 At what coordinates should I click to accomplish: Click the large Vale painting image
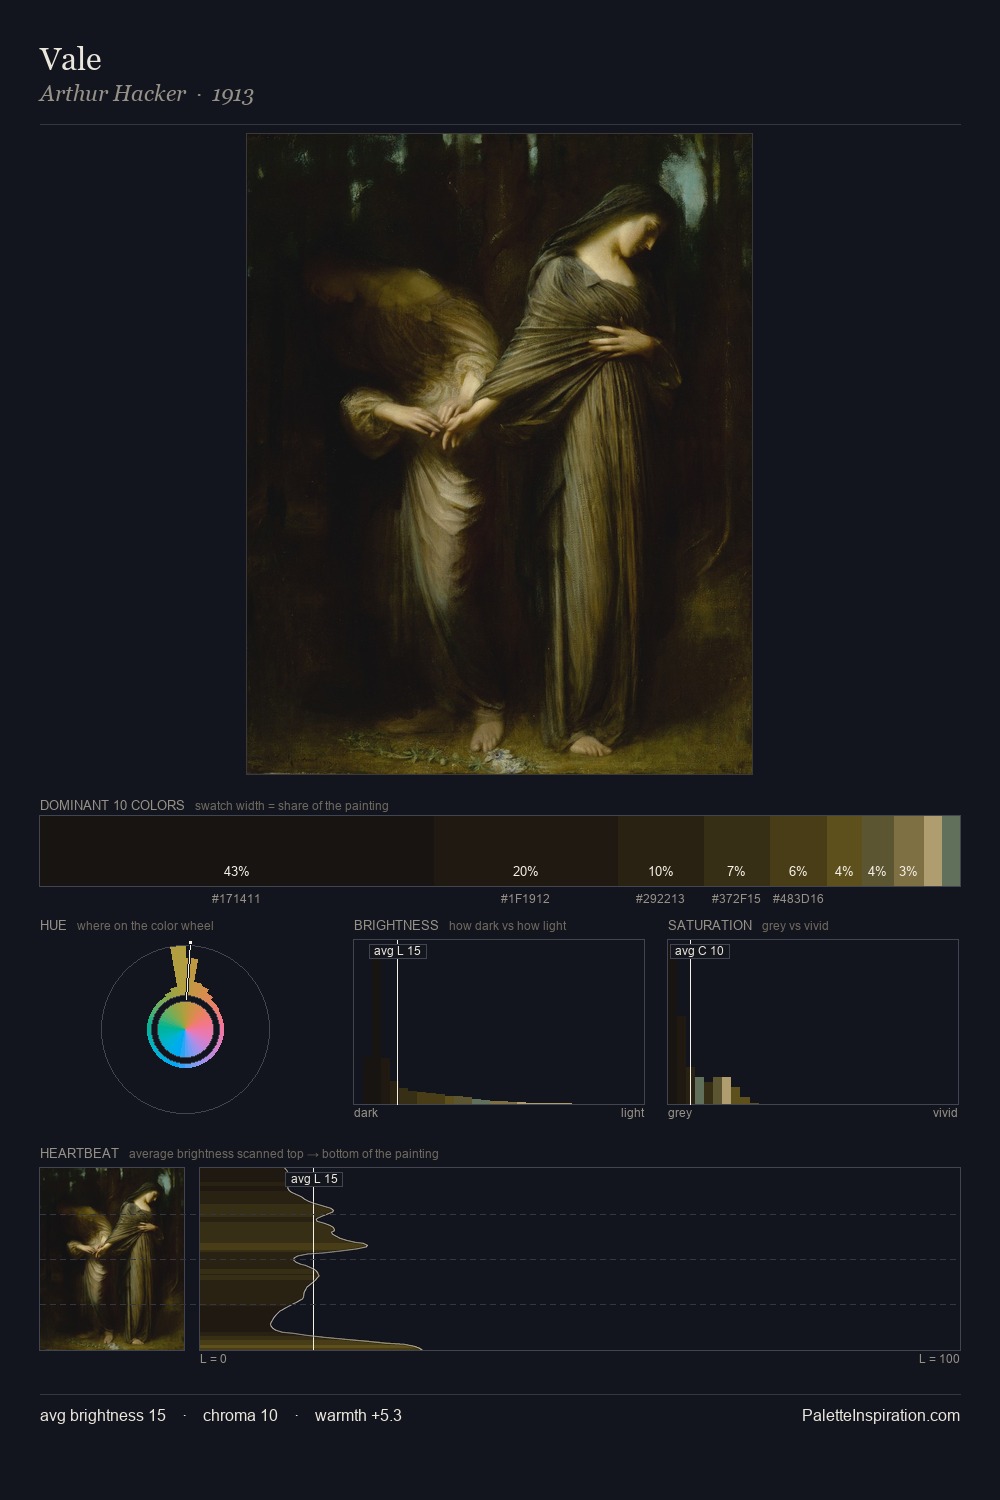tap(499, 454)
